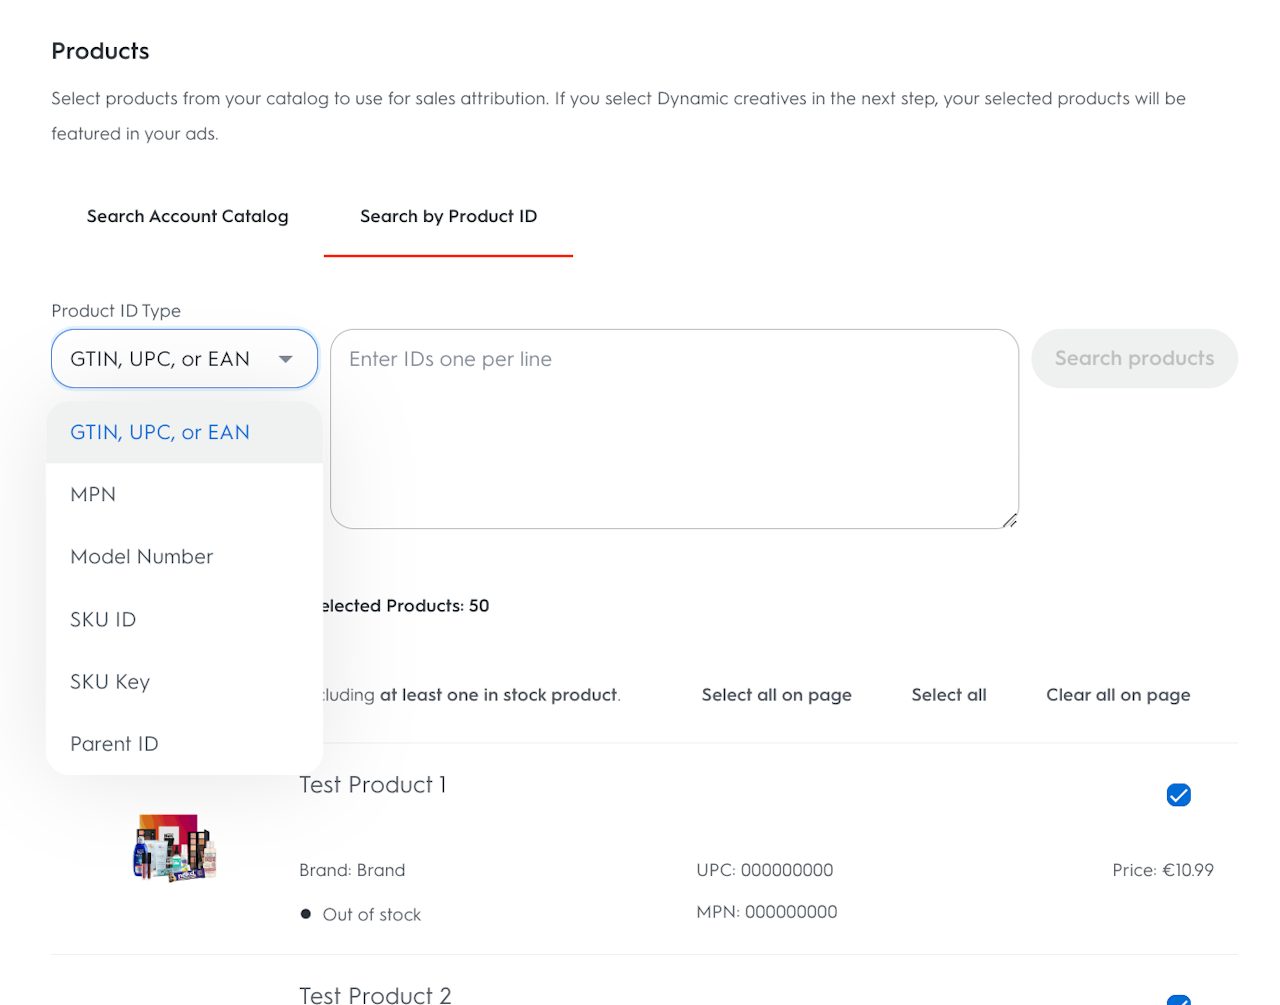Image resolution: width=1280 pixels, height=1005 pixels.
Task: Switch to Search Account Catalog tab
Action: [x=188, y=217]
